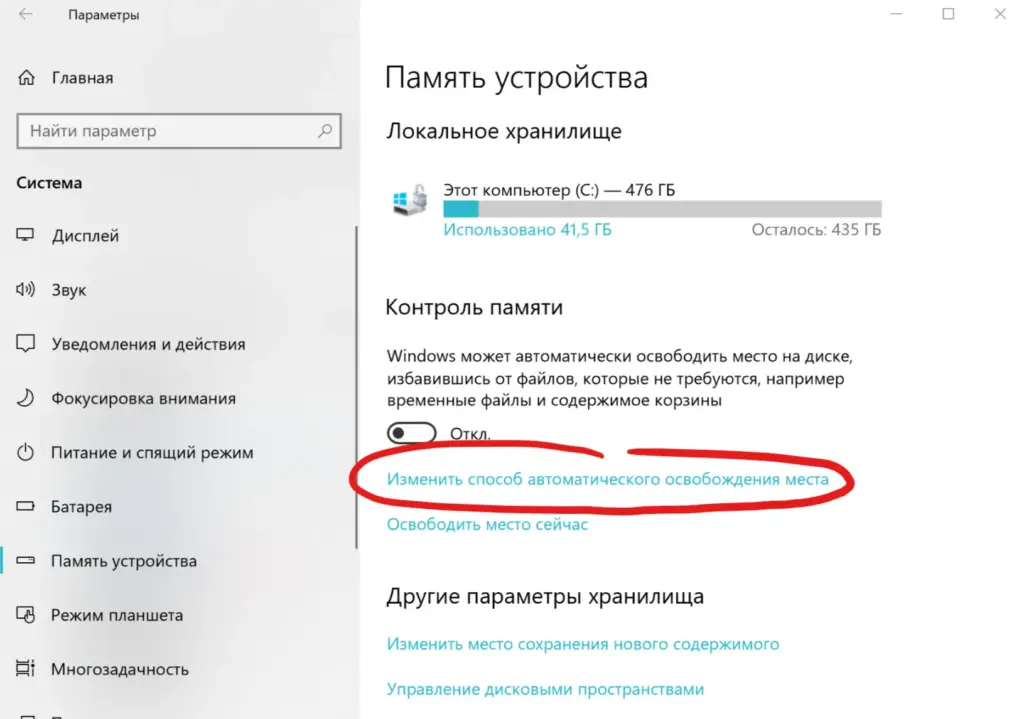Click the Осталось: 435 ГБ text

(x=816, y=230)
